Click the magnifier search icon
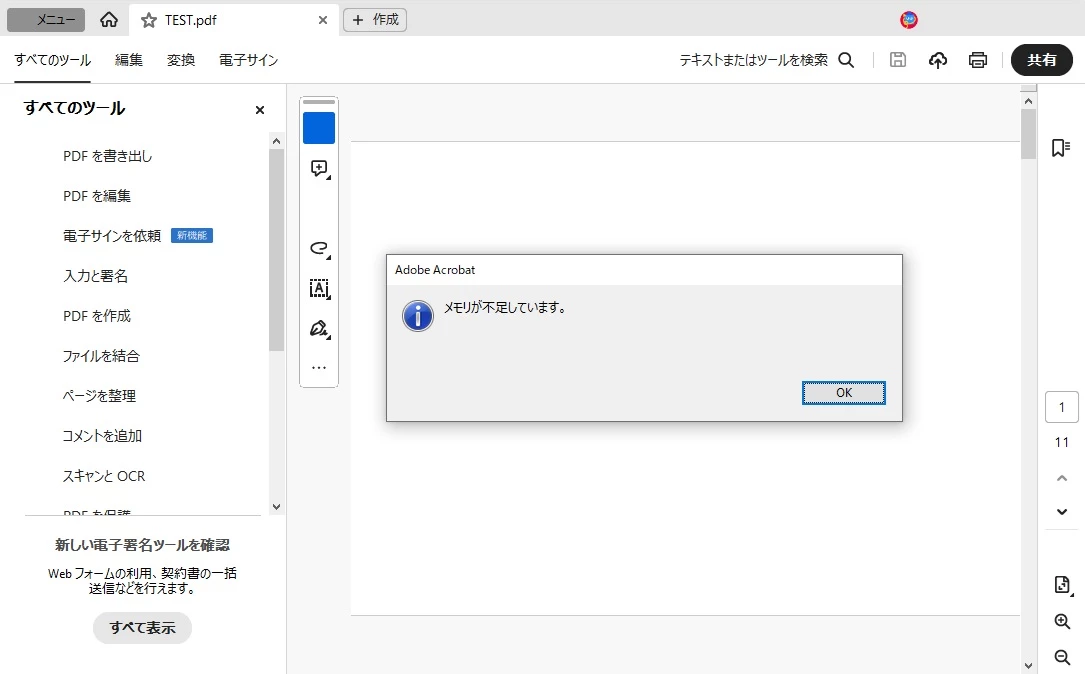The height and width of the screenshot is (674, 1085). pyautogui.click(x=846, y=60)
